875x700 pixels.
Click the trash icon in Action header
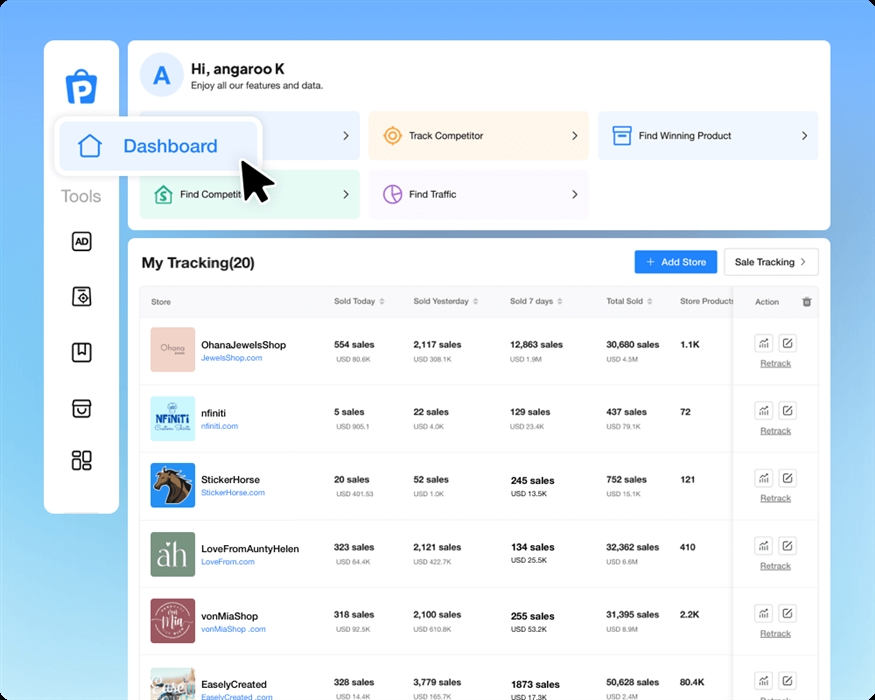(807, 302)
